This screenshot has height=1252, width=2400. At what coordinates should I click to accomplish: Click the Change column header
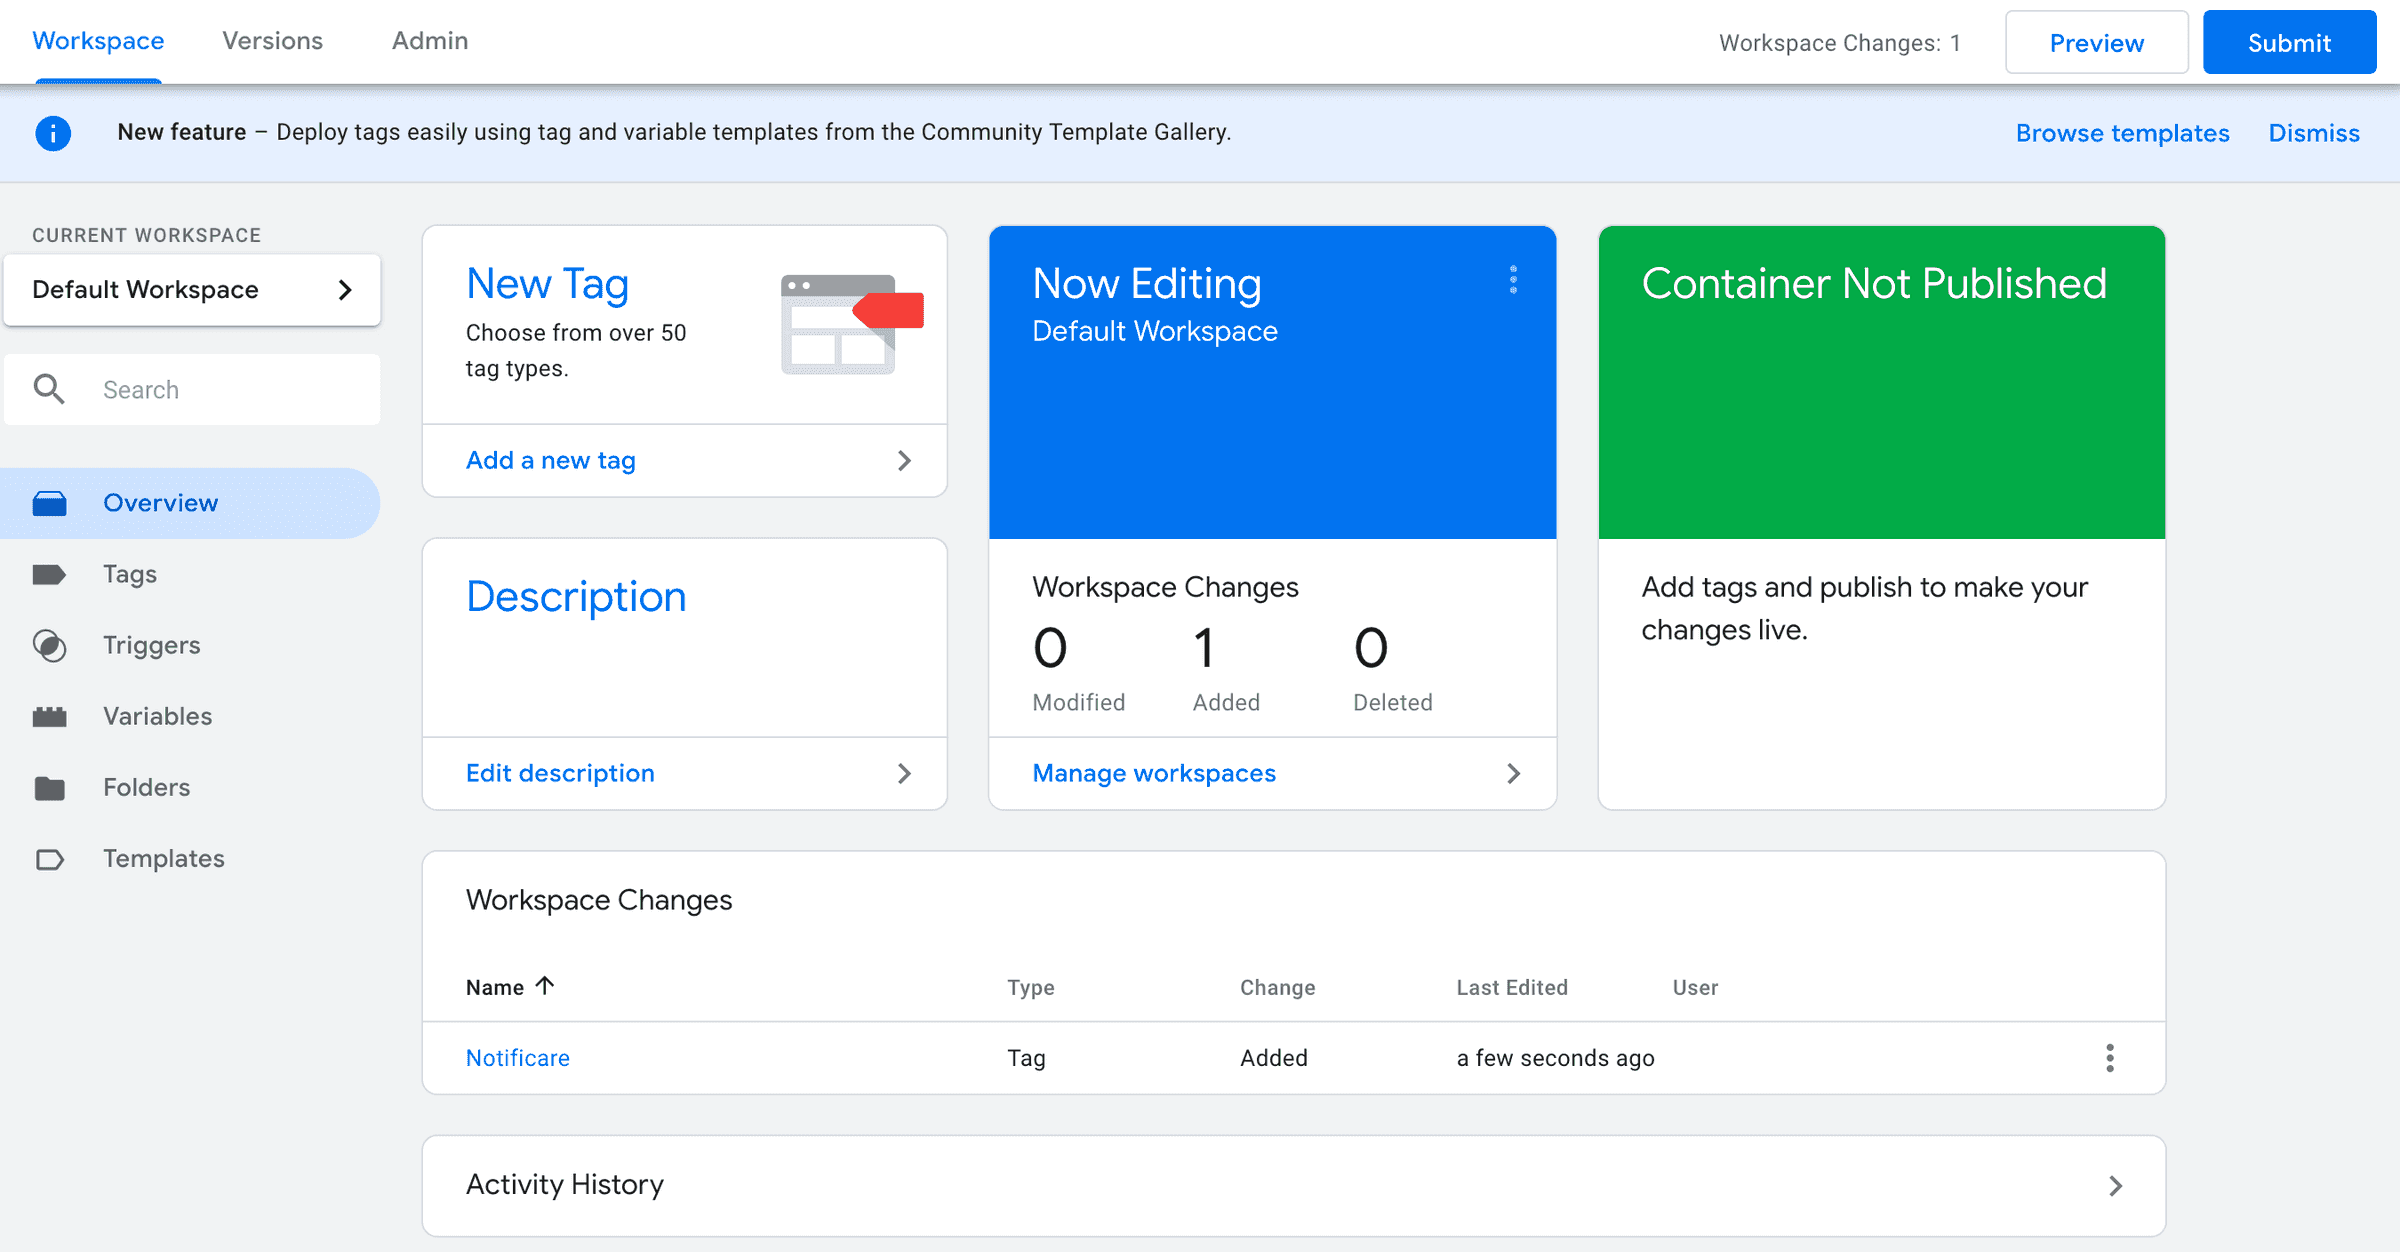[1278, 987]
